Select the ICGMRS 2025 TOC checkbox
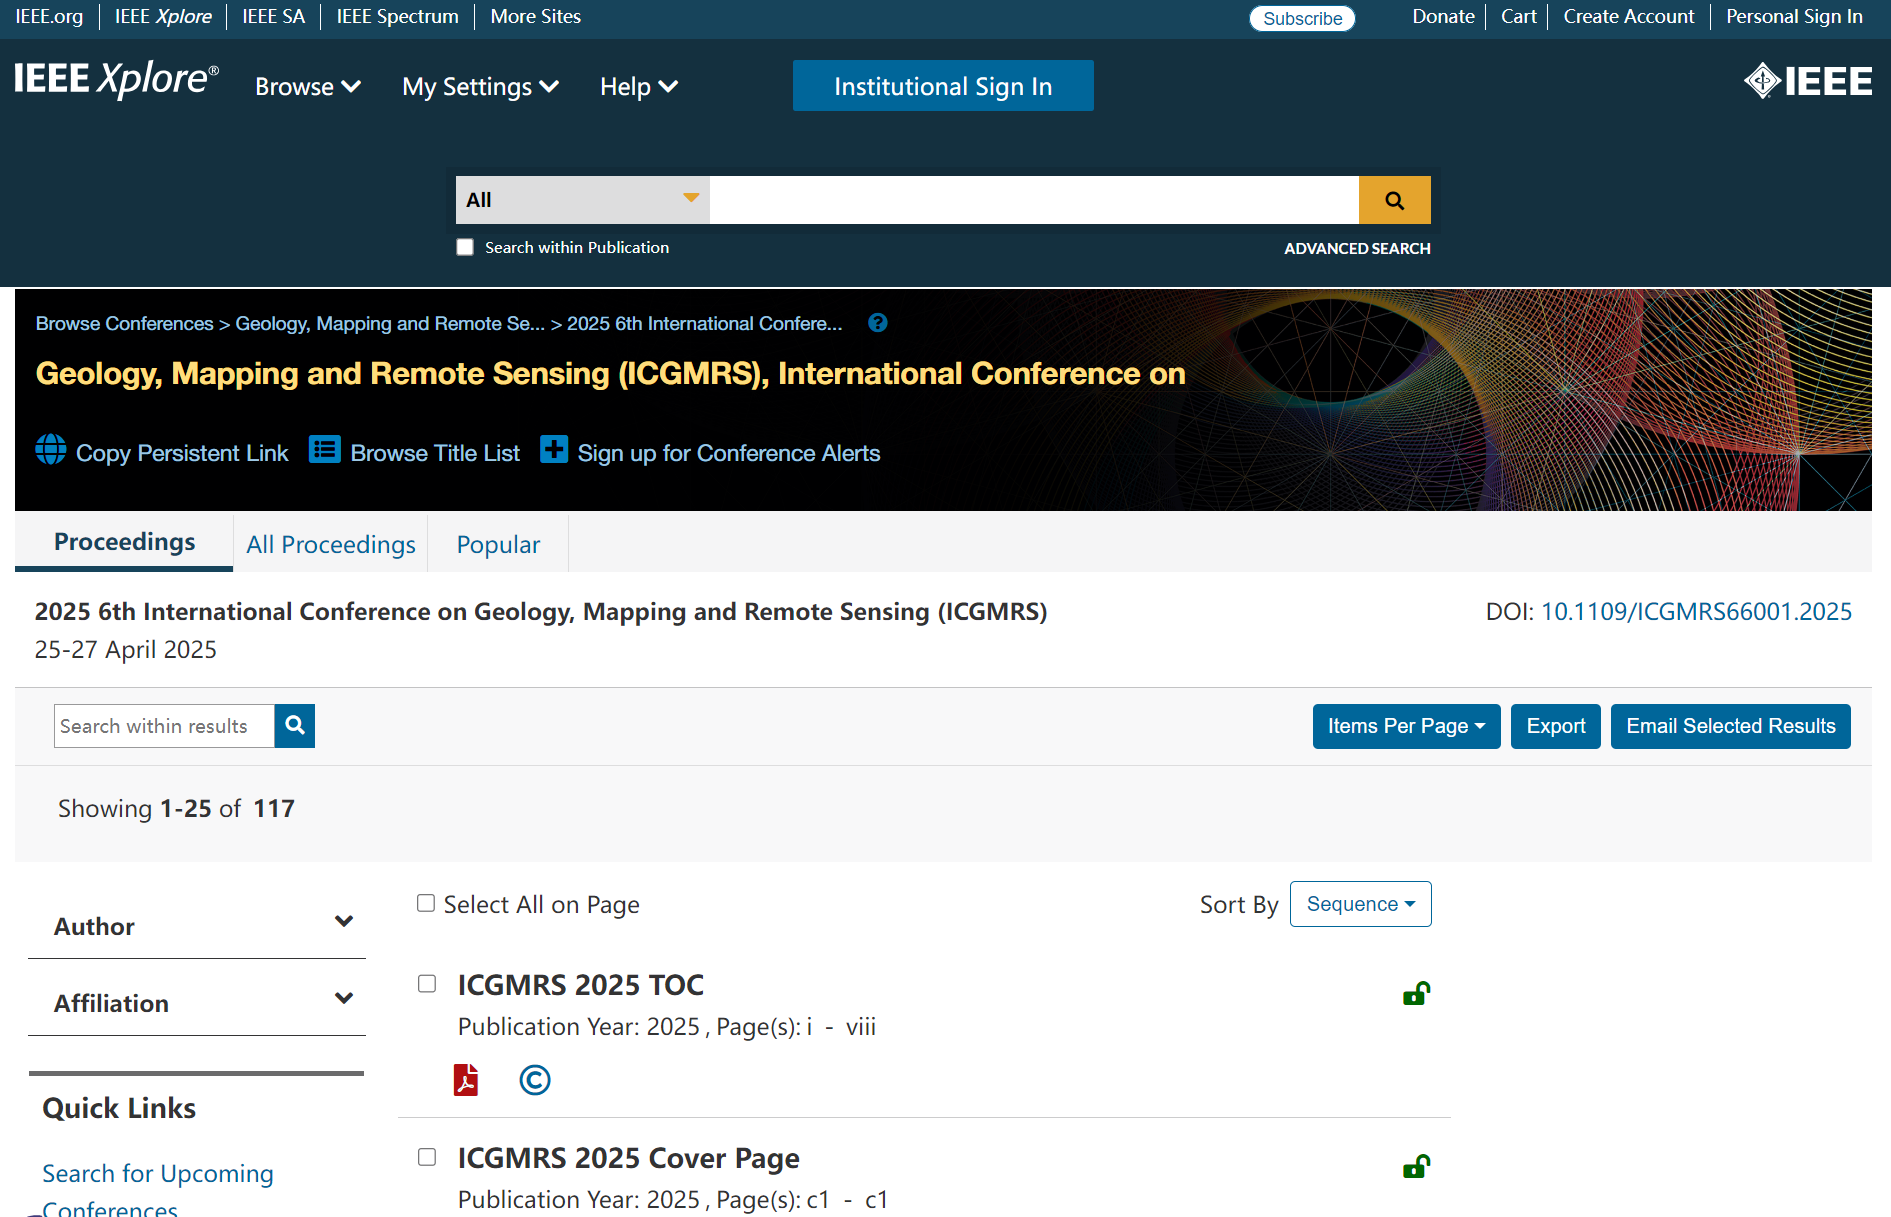The image size is (1891, 1217). (427, 984)
